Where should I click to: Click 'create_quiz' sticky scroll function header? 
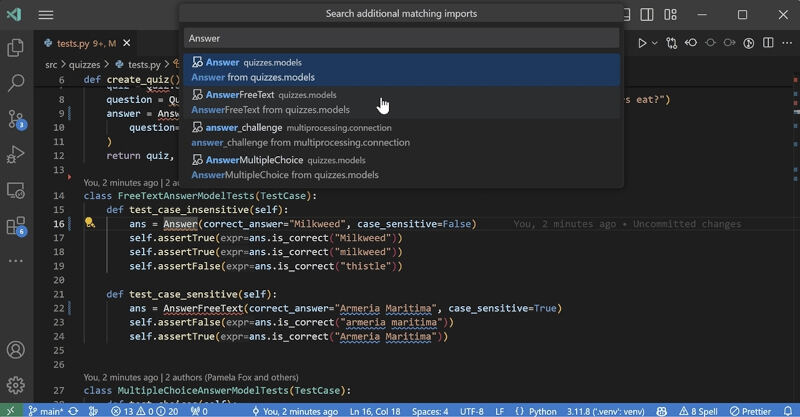click(137, 80)
